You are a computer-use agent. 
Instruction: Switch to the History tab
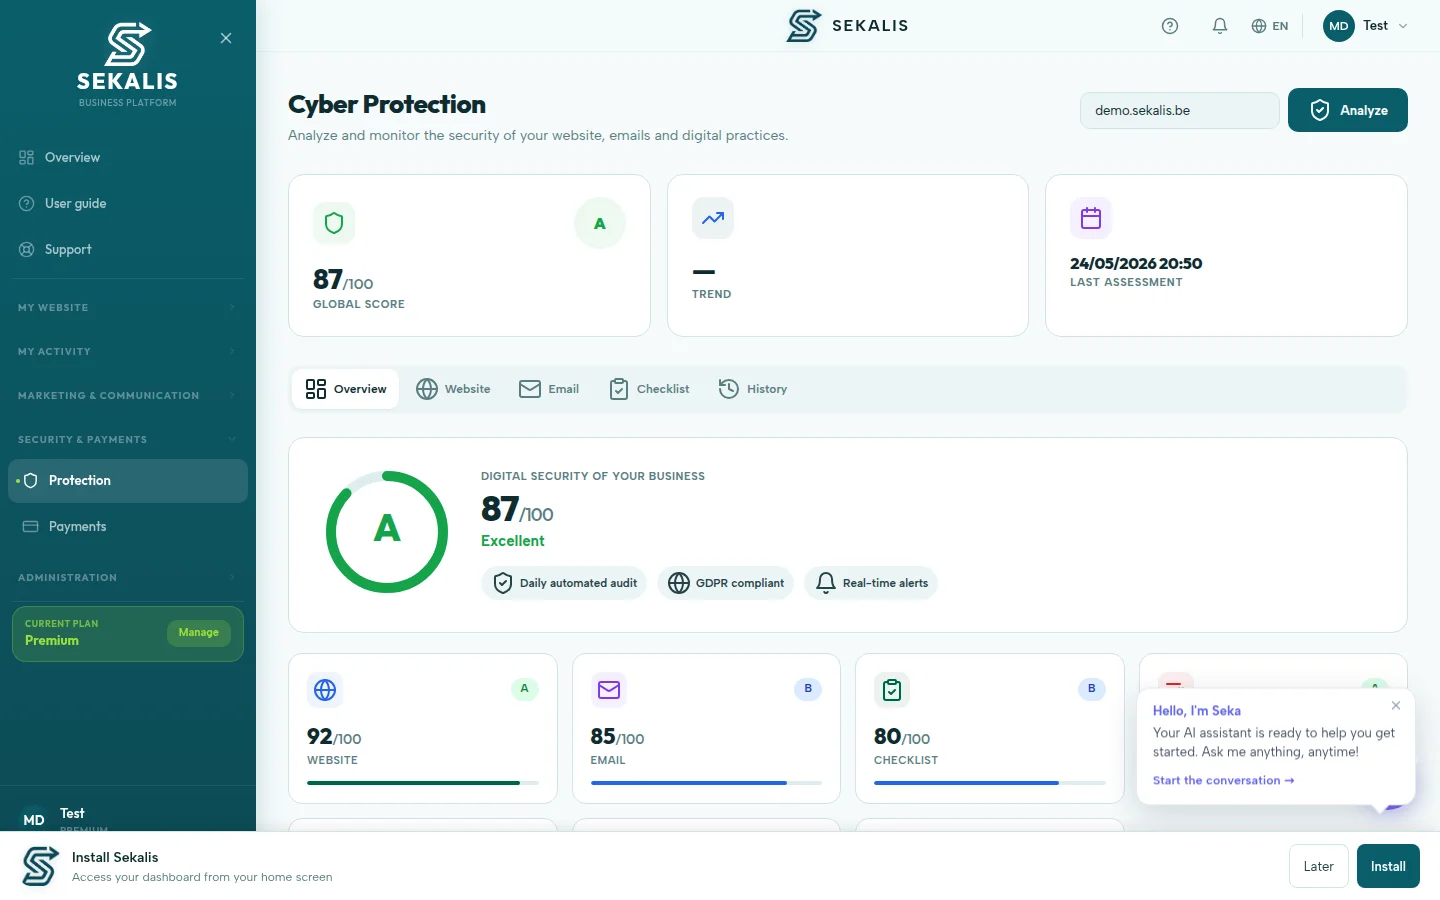(x=753, y=389)
